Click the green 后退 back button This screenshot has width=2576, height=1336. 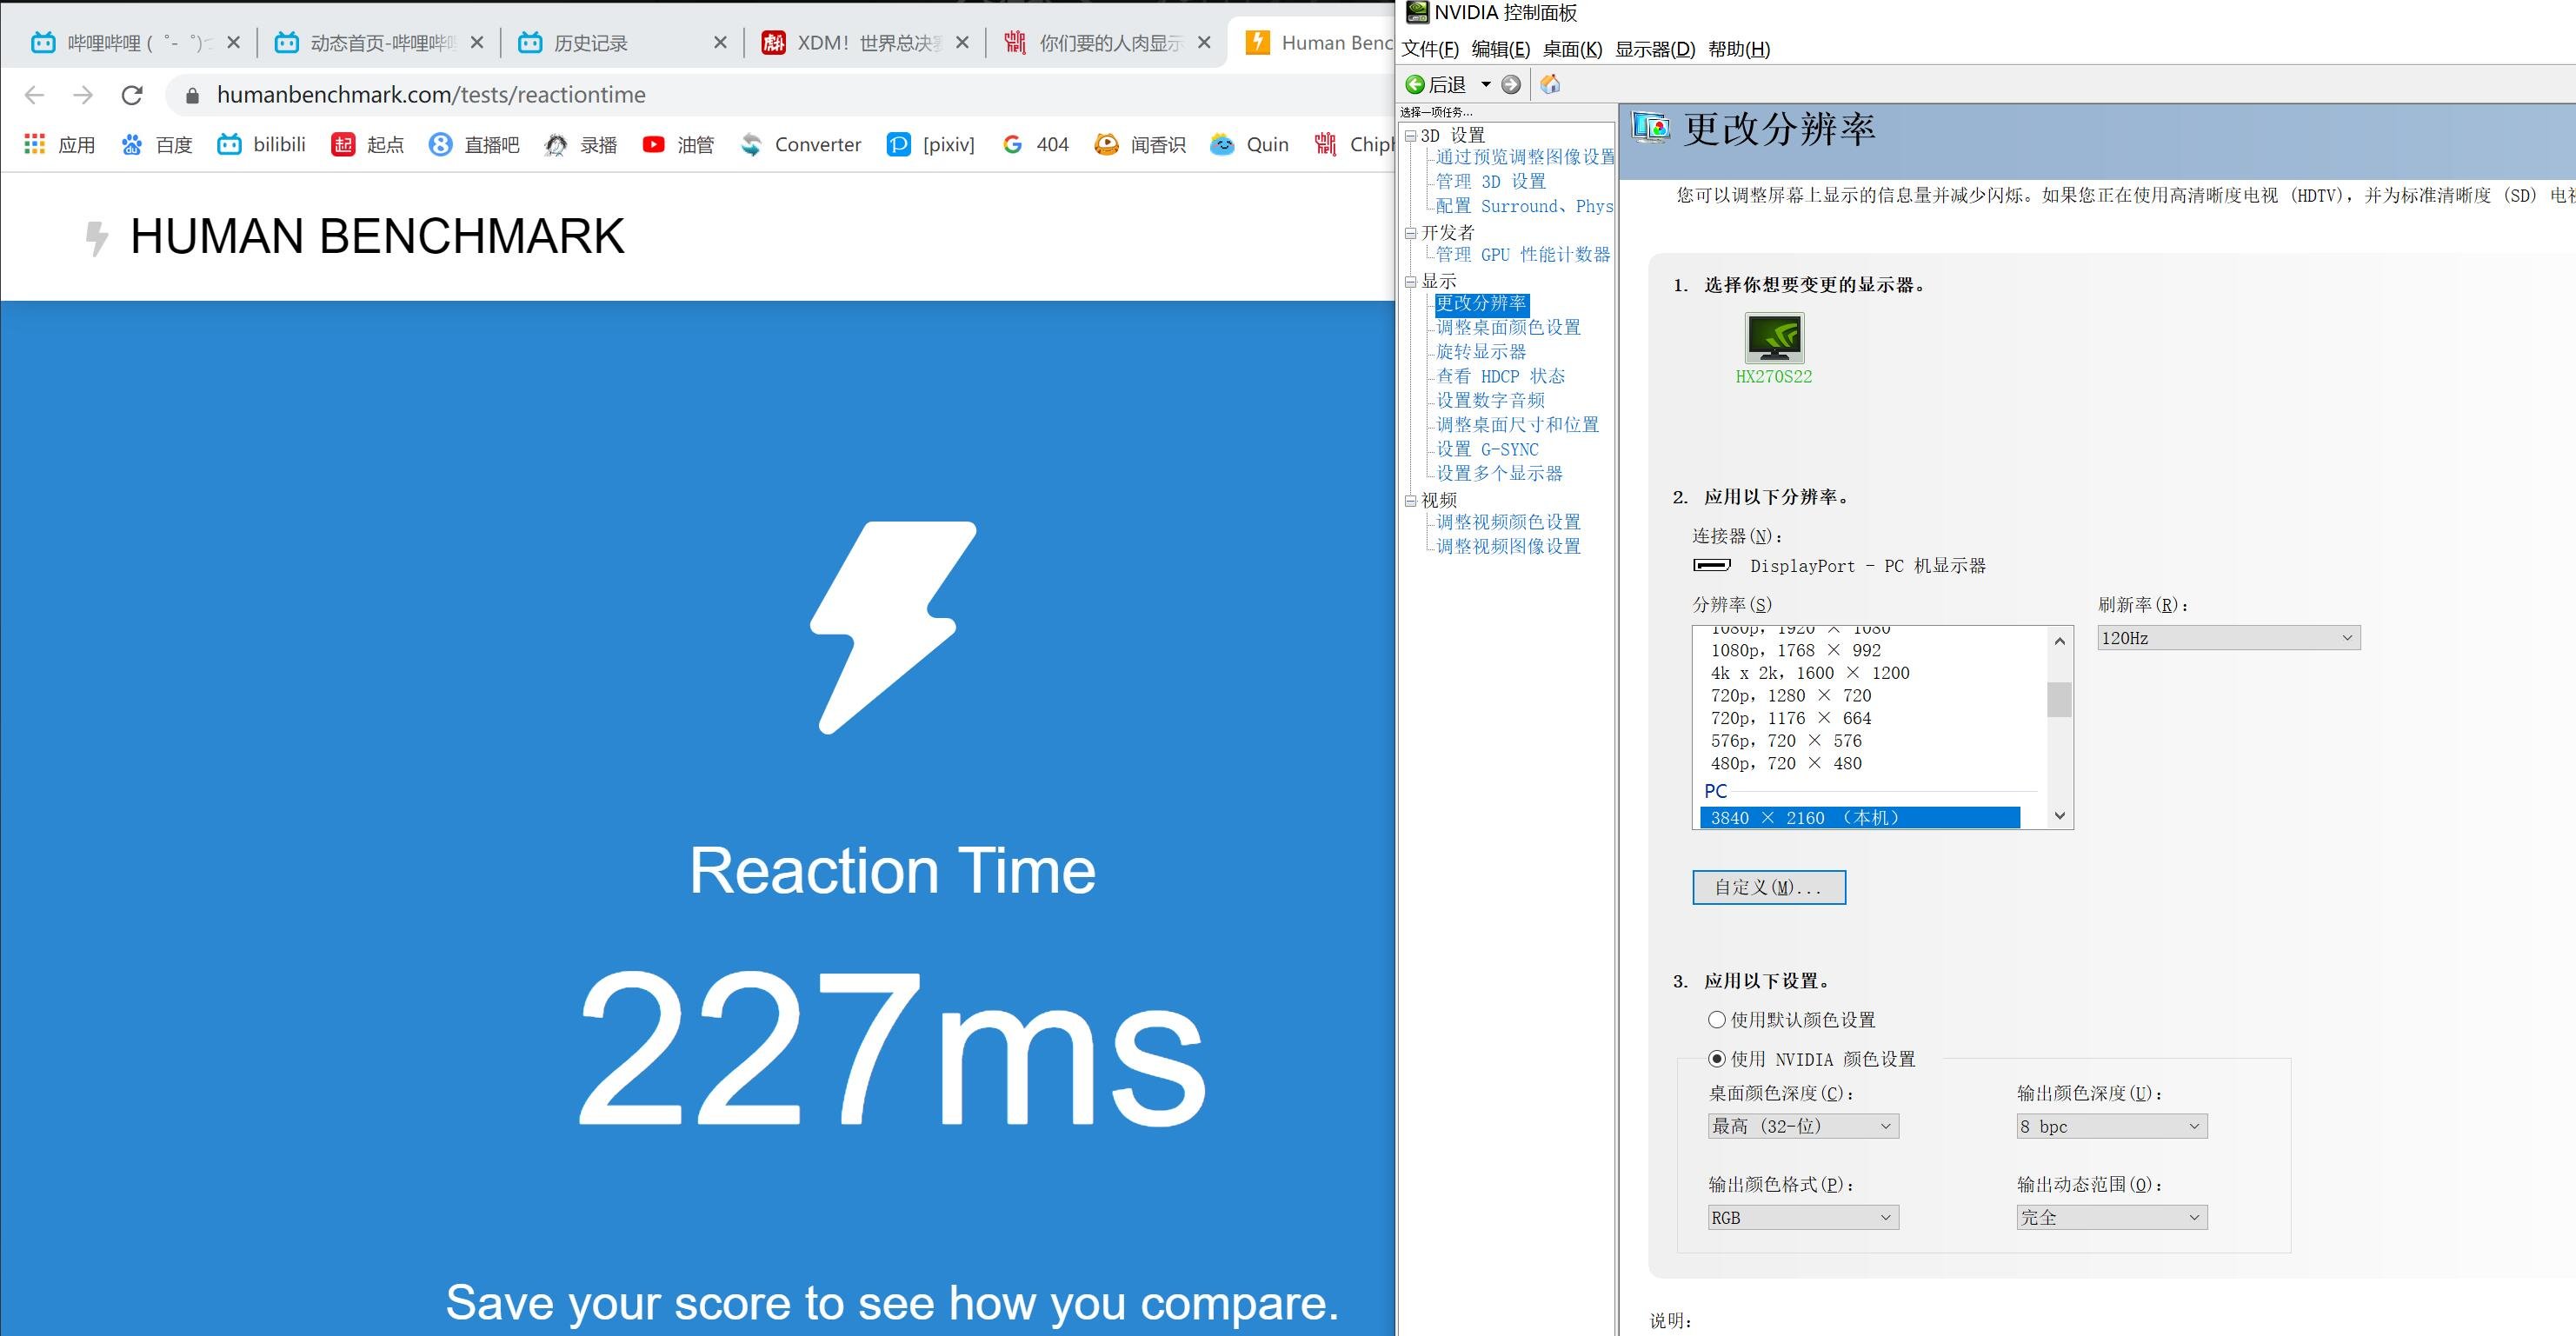(x=1436, y=85)
